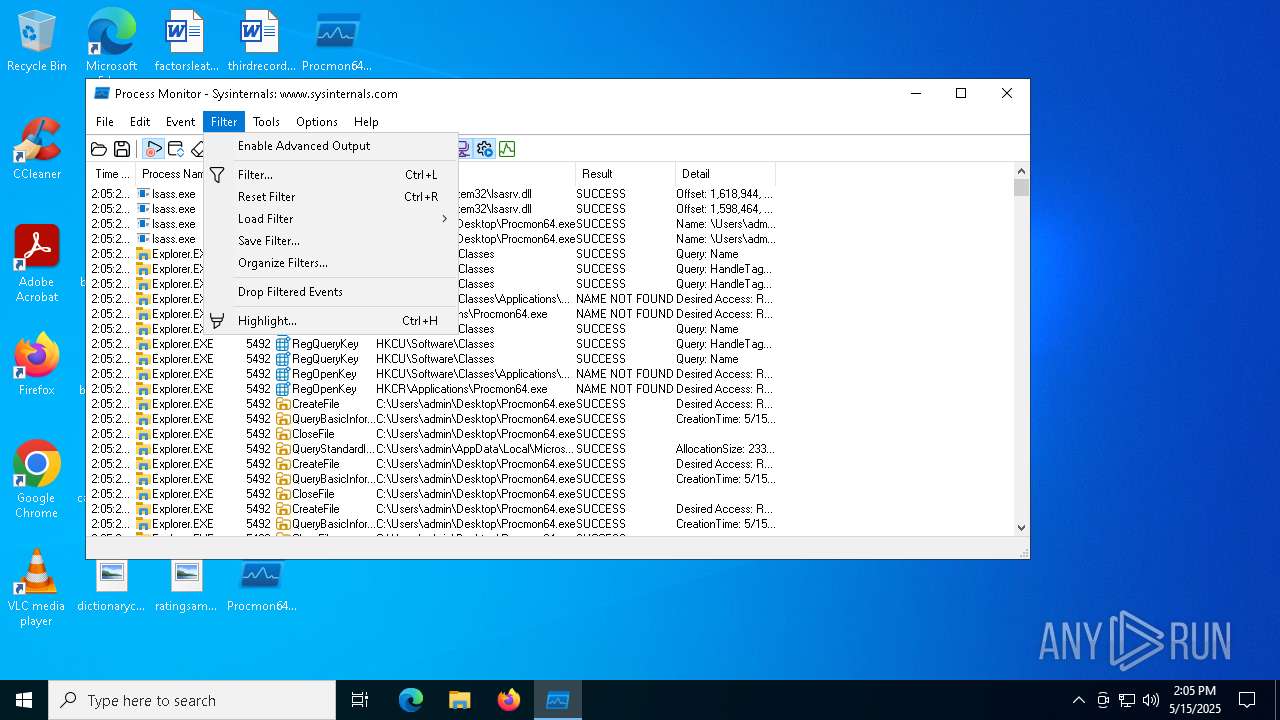Image resolution: width=1280 pixels, height=720 pixels.
Task: Open Organize Filters...
Action: (331, 263)
